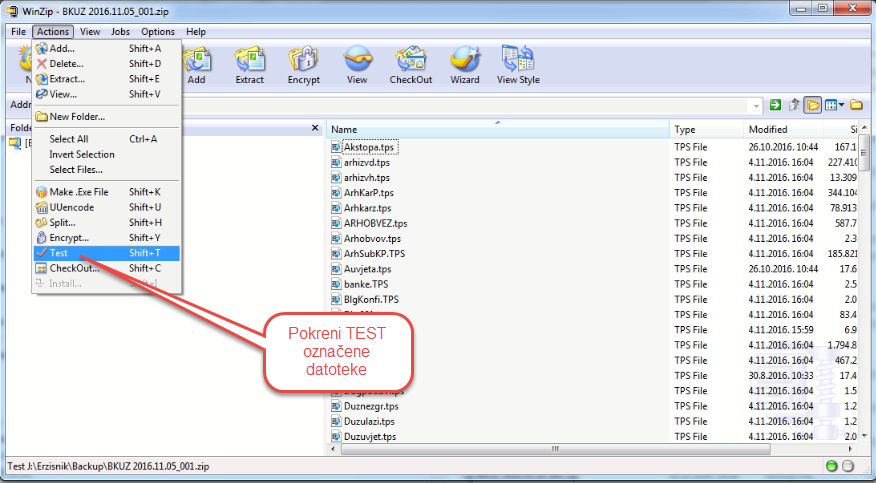The width and height of the screenshot is (876, 483).
Task: Click the up one level icon
Action: 794,105
